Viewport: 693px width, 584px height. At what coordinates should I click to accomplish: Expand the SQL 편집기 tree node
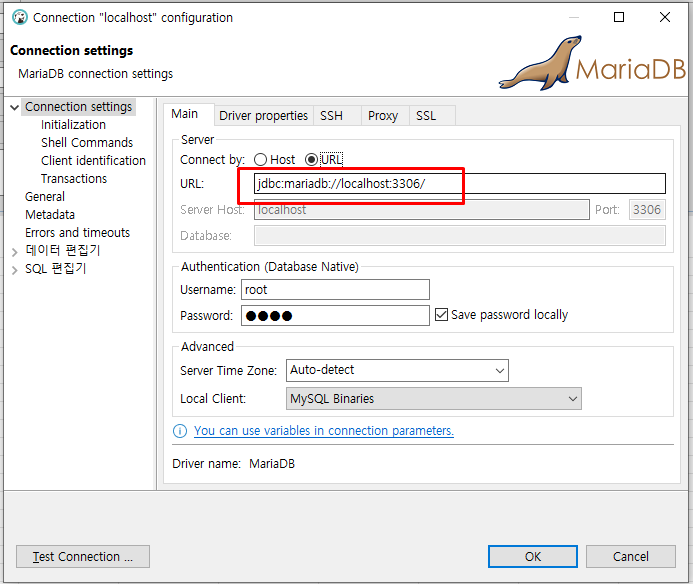point(15,270)
